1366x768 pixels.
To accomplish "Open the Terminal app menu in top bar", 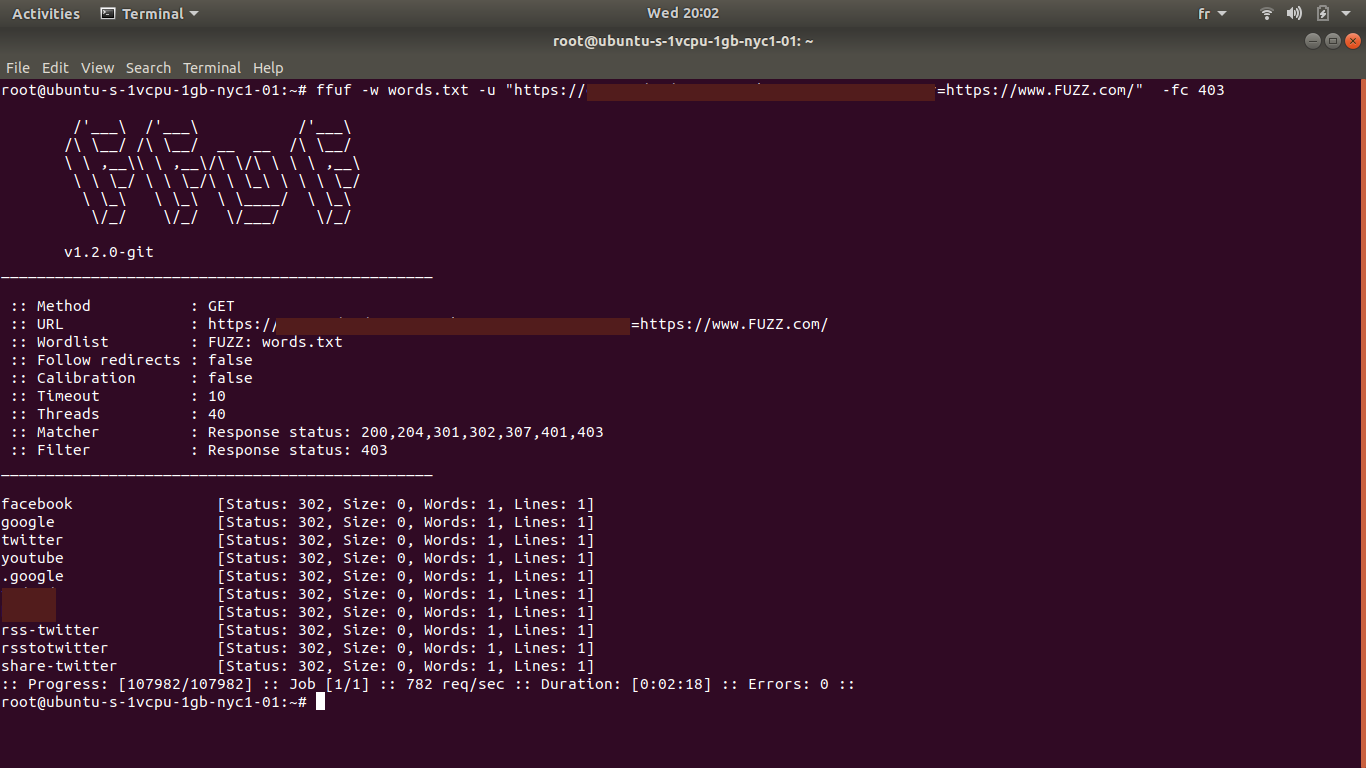I will (x=149, y=14).
